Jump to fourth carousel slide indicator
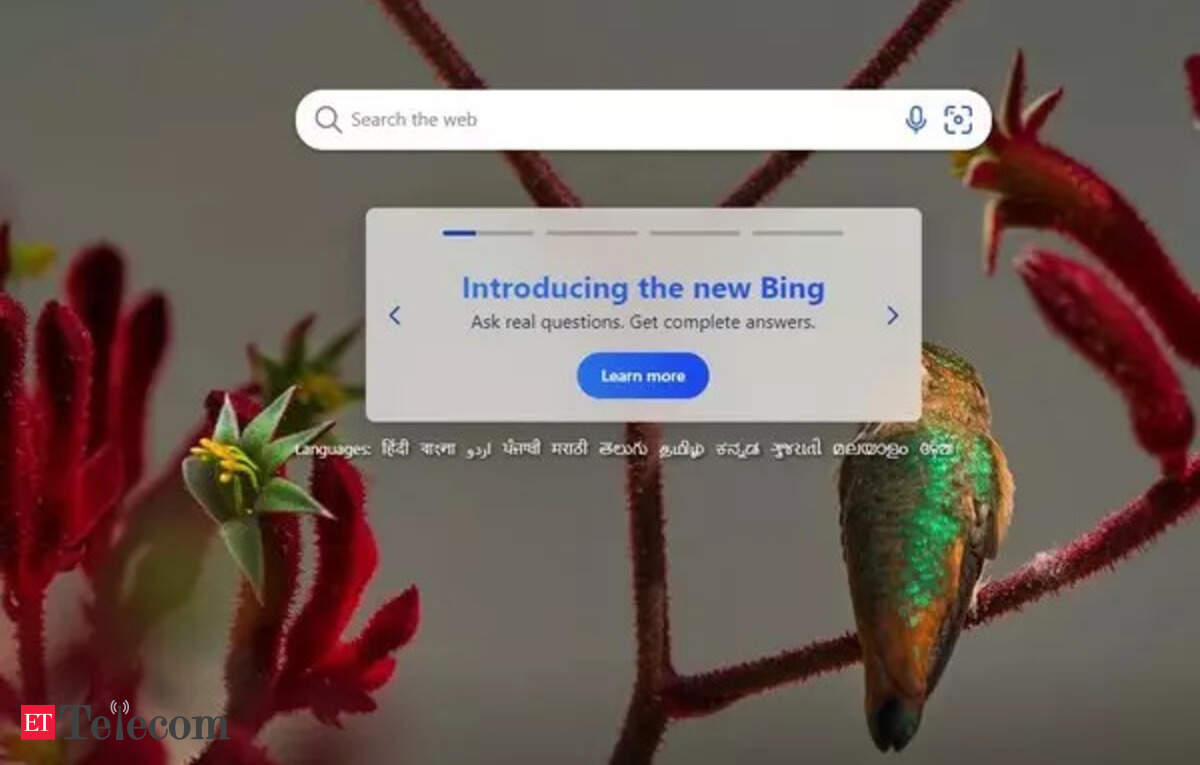 pyautogui.click(x=798, y=233)
